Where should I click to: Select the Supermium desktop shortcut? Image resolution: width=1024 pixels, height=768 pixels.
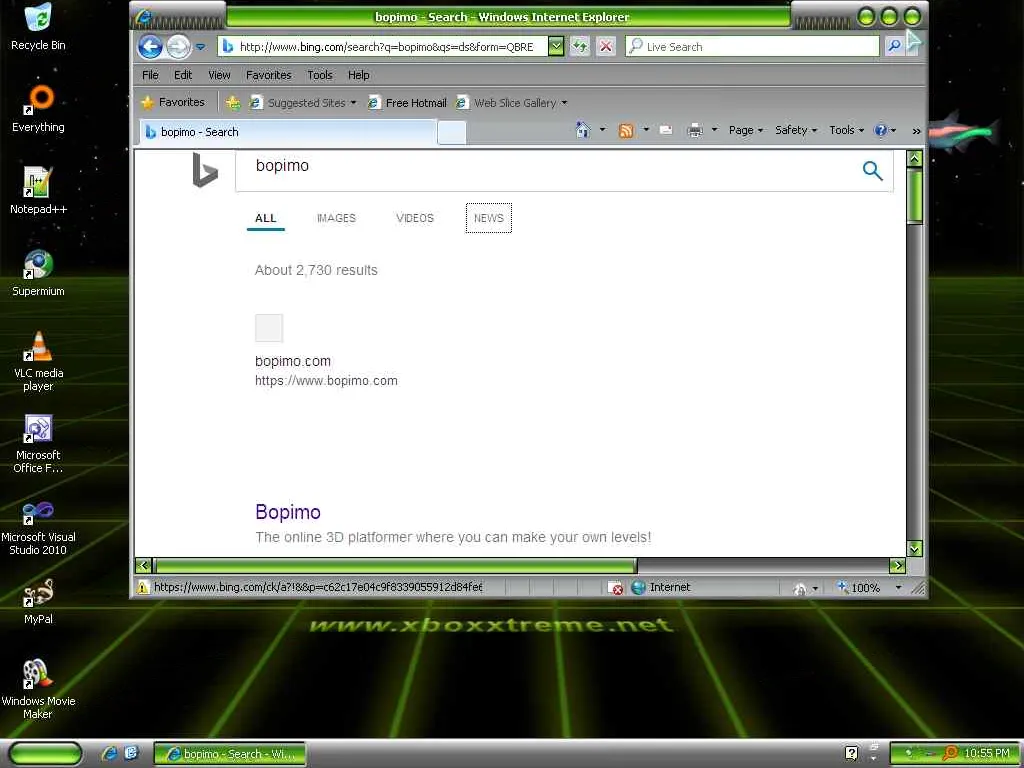click(x=38, y=273)
